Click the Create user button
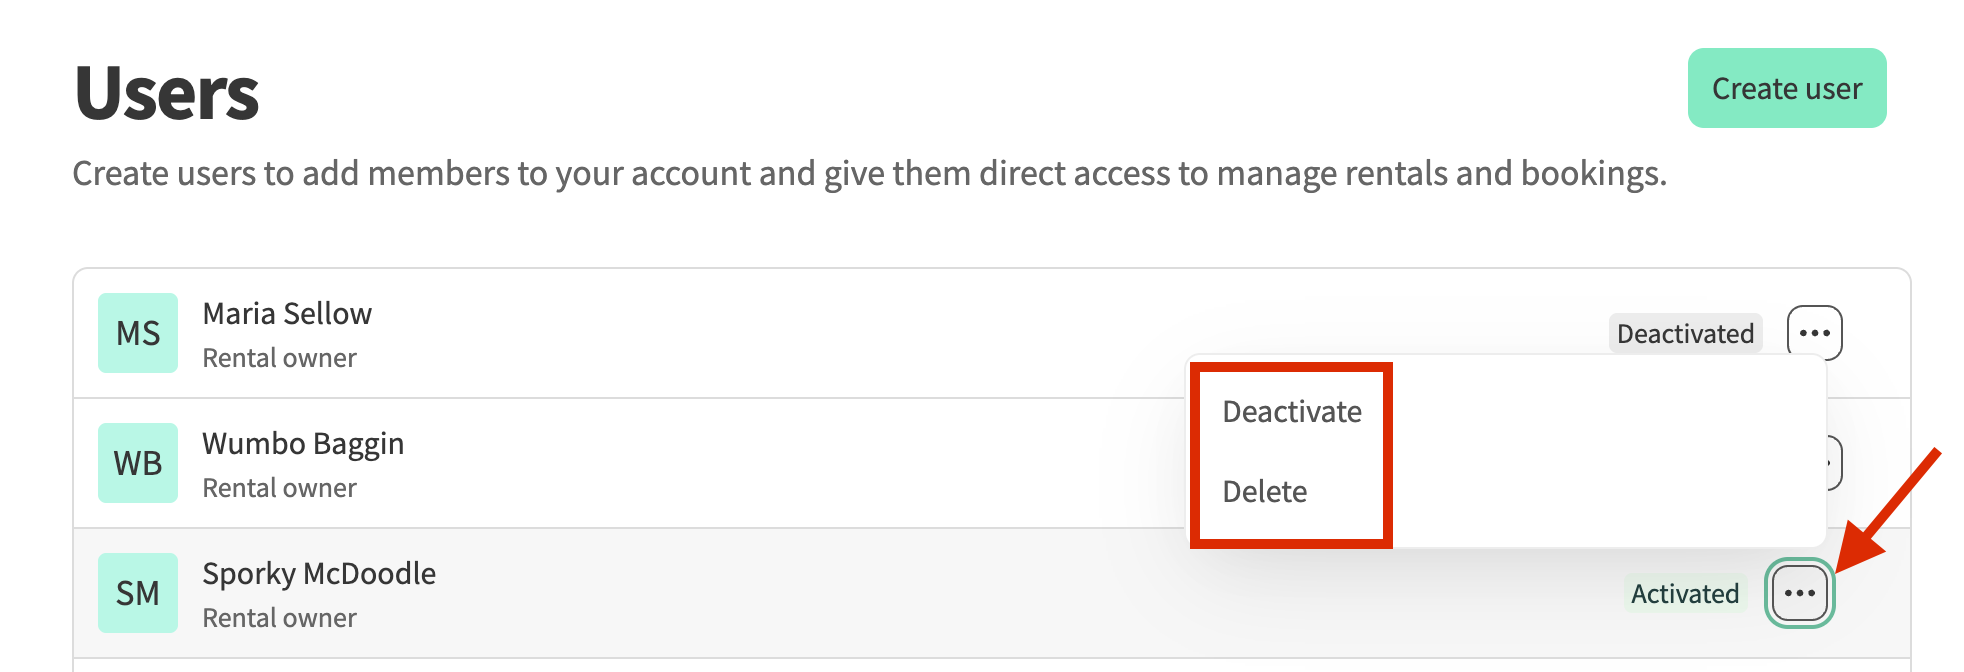 [1787, 88]
